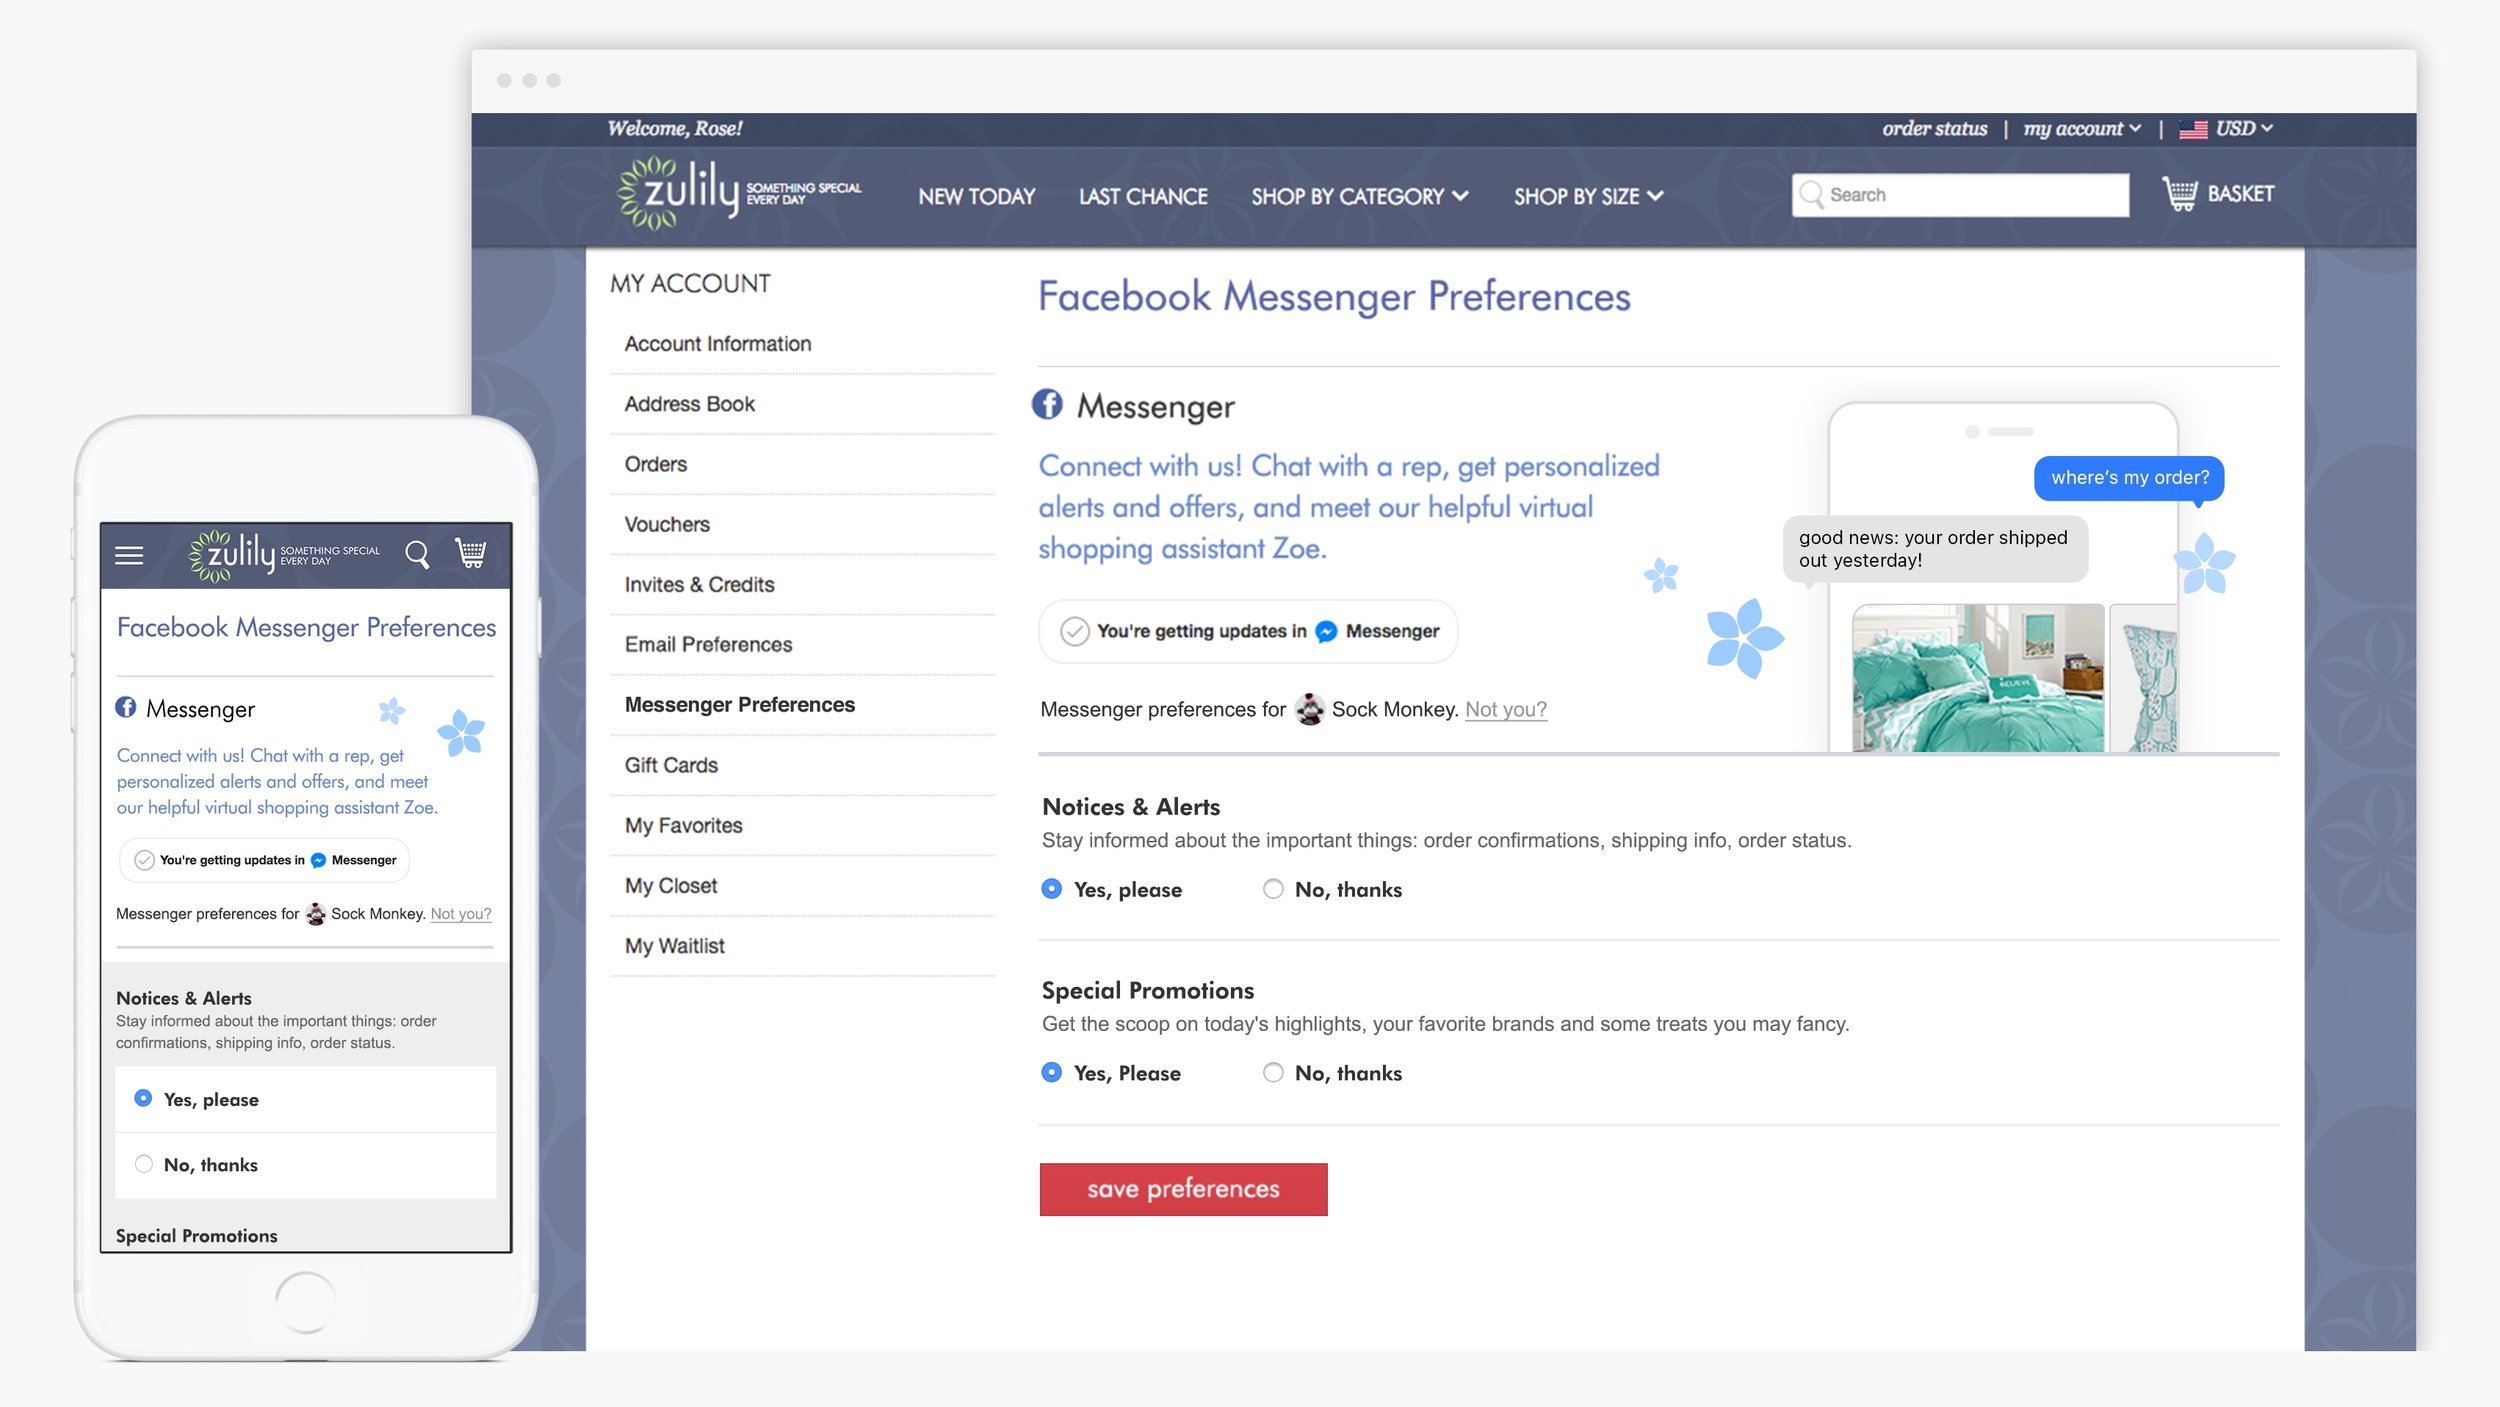Click into the Search input field
Screen dimensions: 2500x1407
point(1960,194)
